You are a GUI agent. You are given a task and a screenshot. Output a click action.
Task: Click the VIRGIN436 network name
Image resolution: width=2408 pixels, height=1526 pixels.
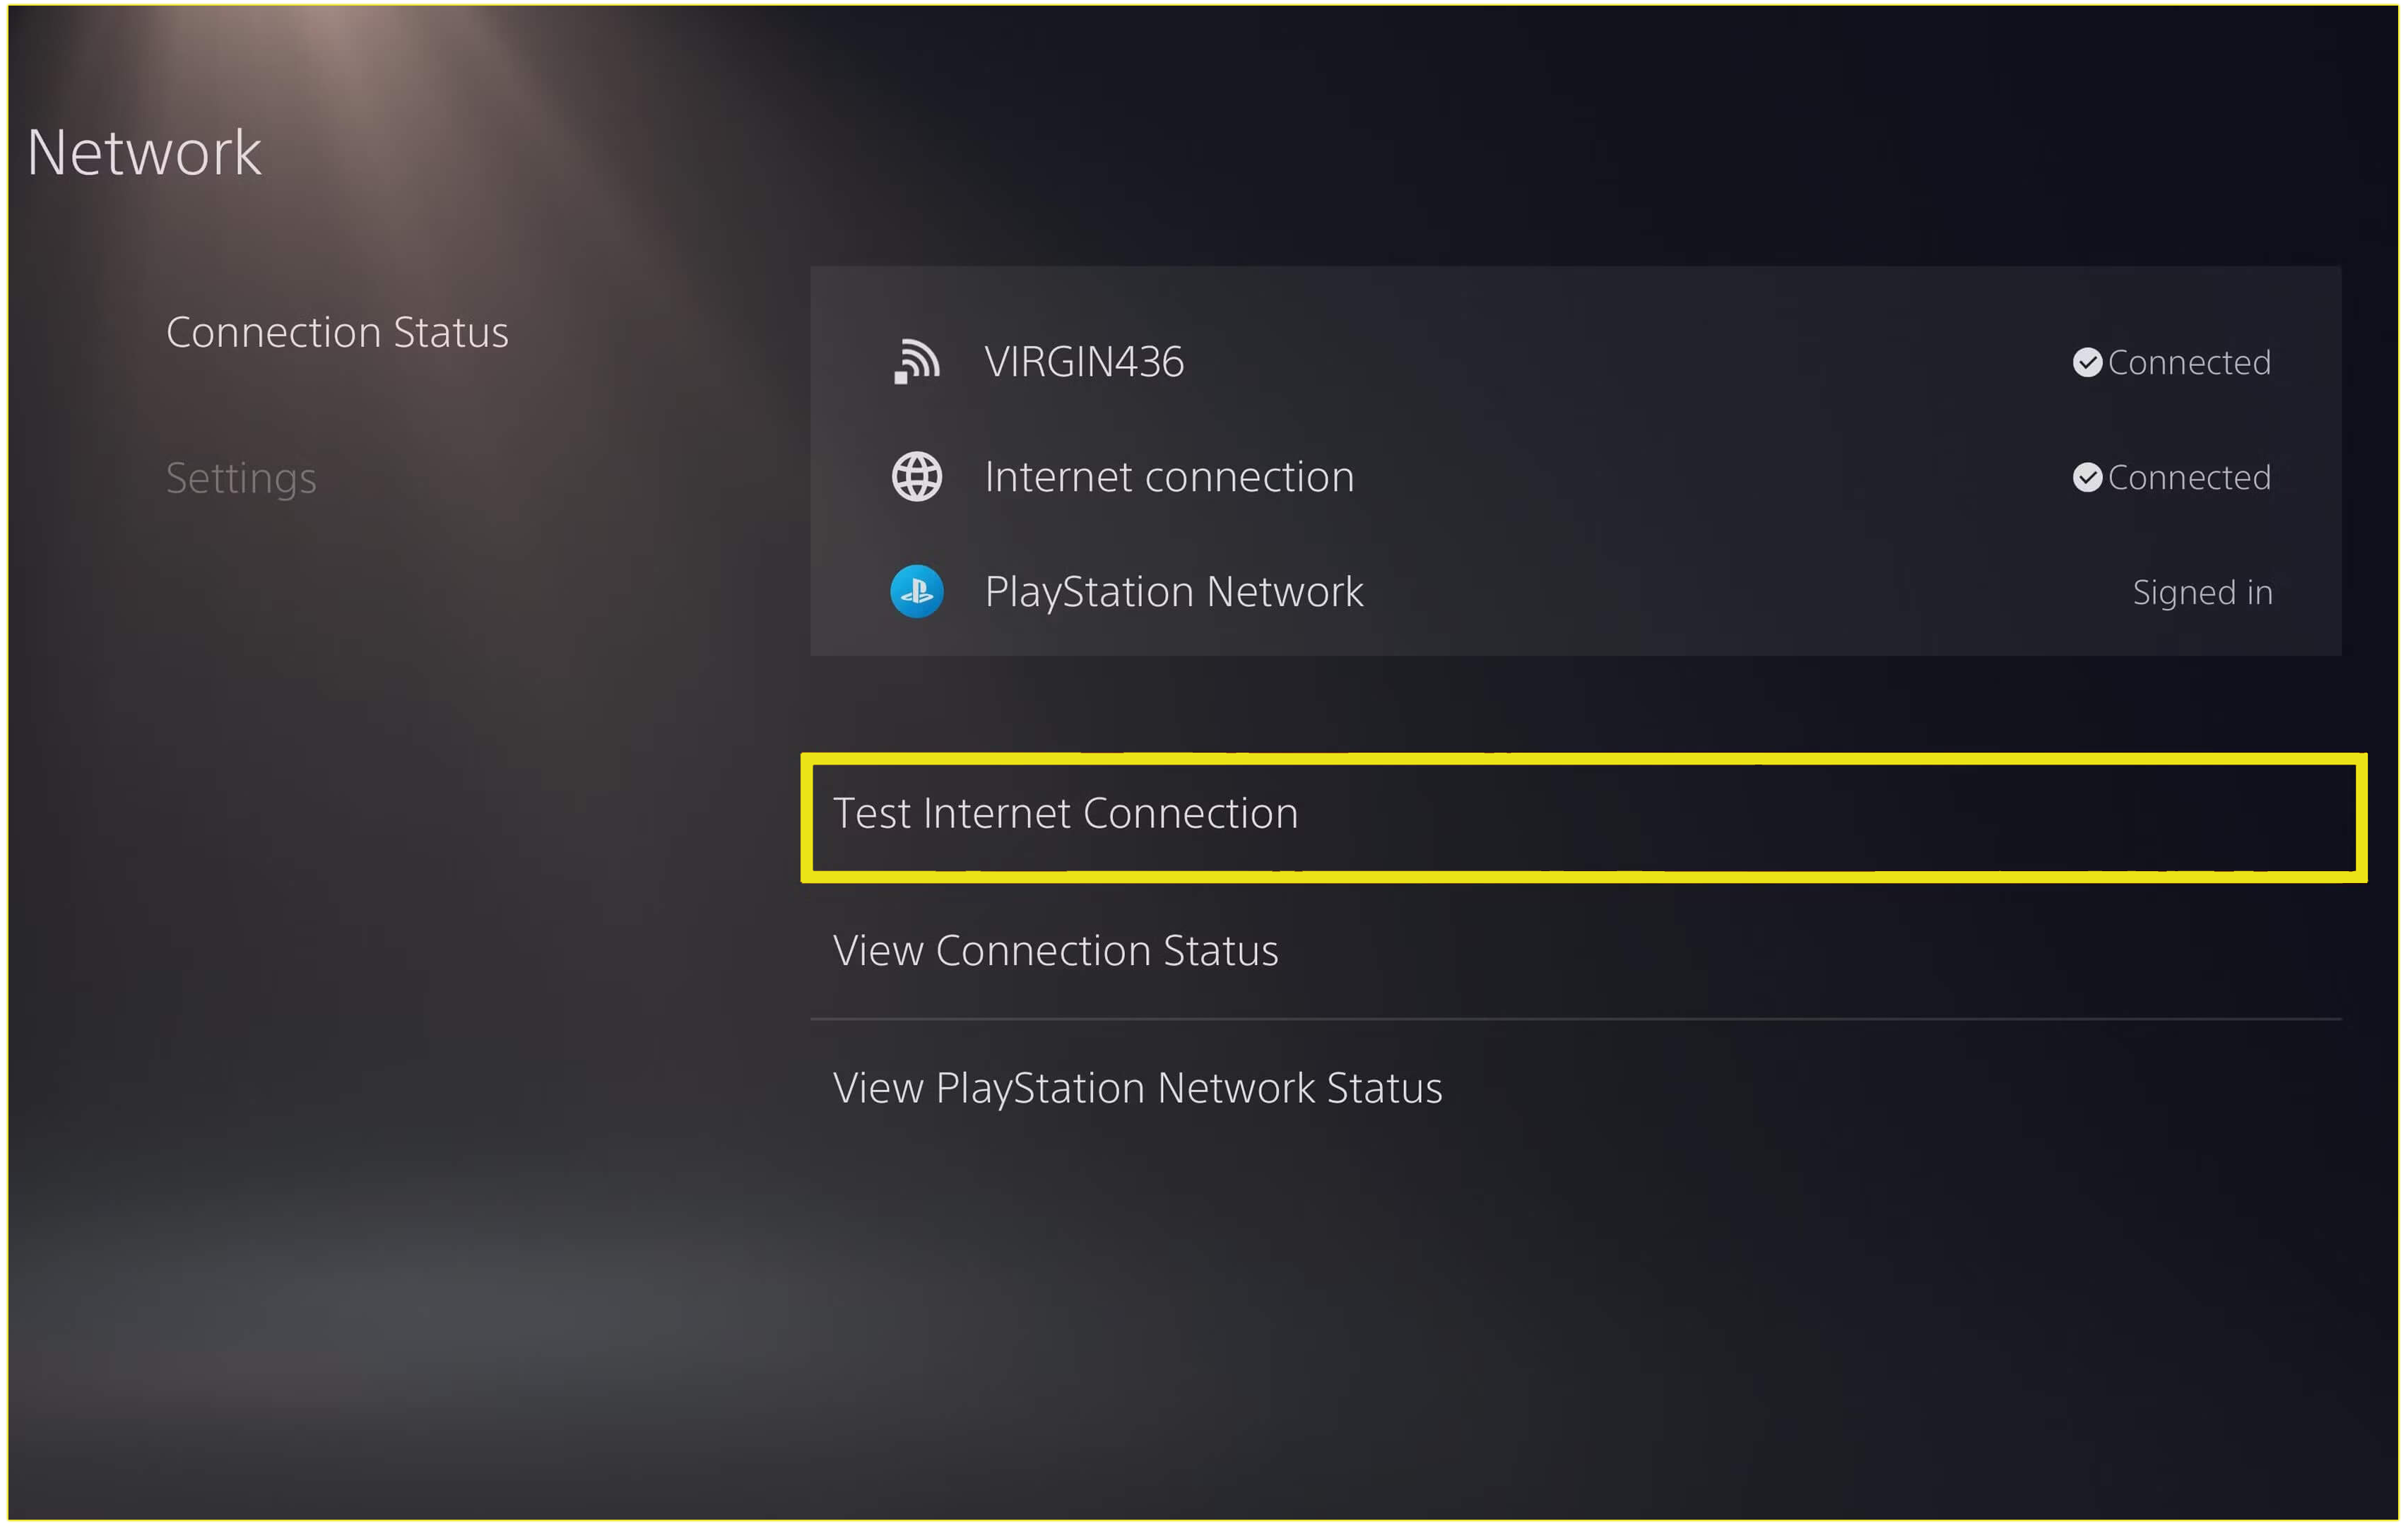pos(1084,362)
